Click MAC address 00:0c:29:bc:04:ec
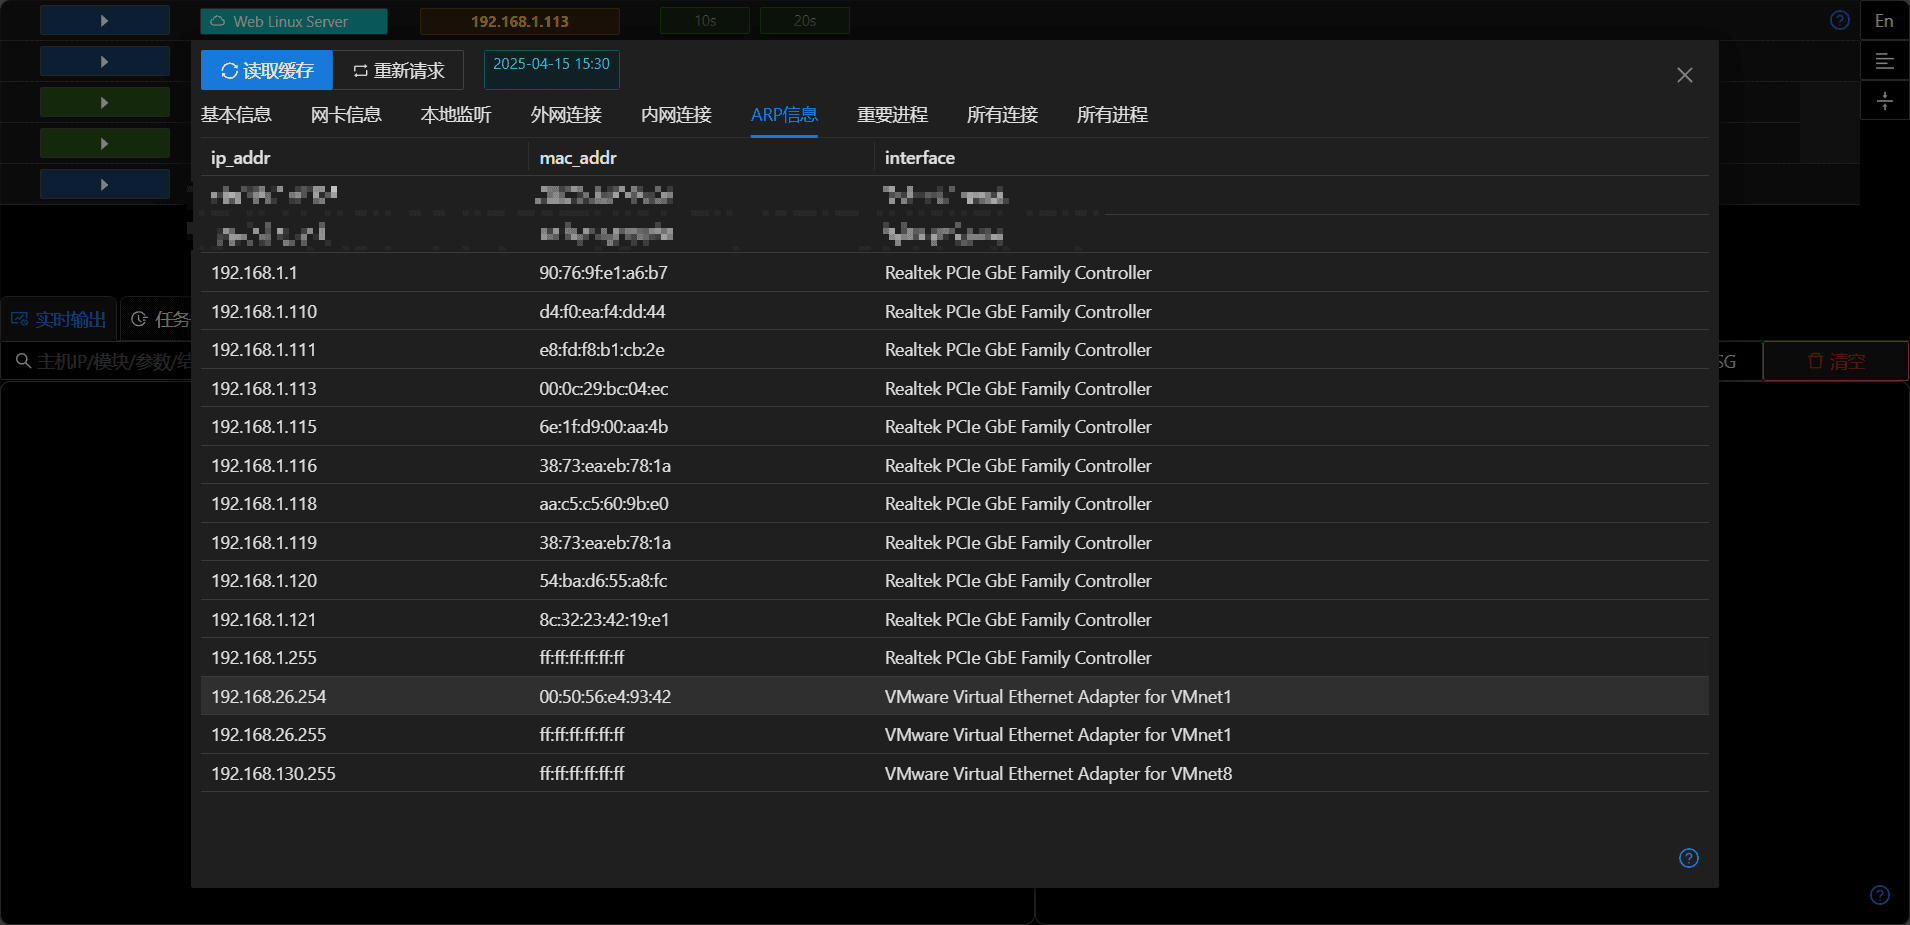The height and width of the screenshot is (925, 1910). [604, 389]
